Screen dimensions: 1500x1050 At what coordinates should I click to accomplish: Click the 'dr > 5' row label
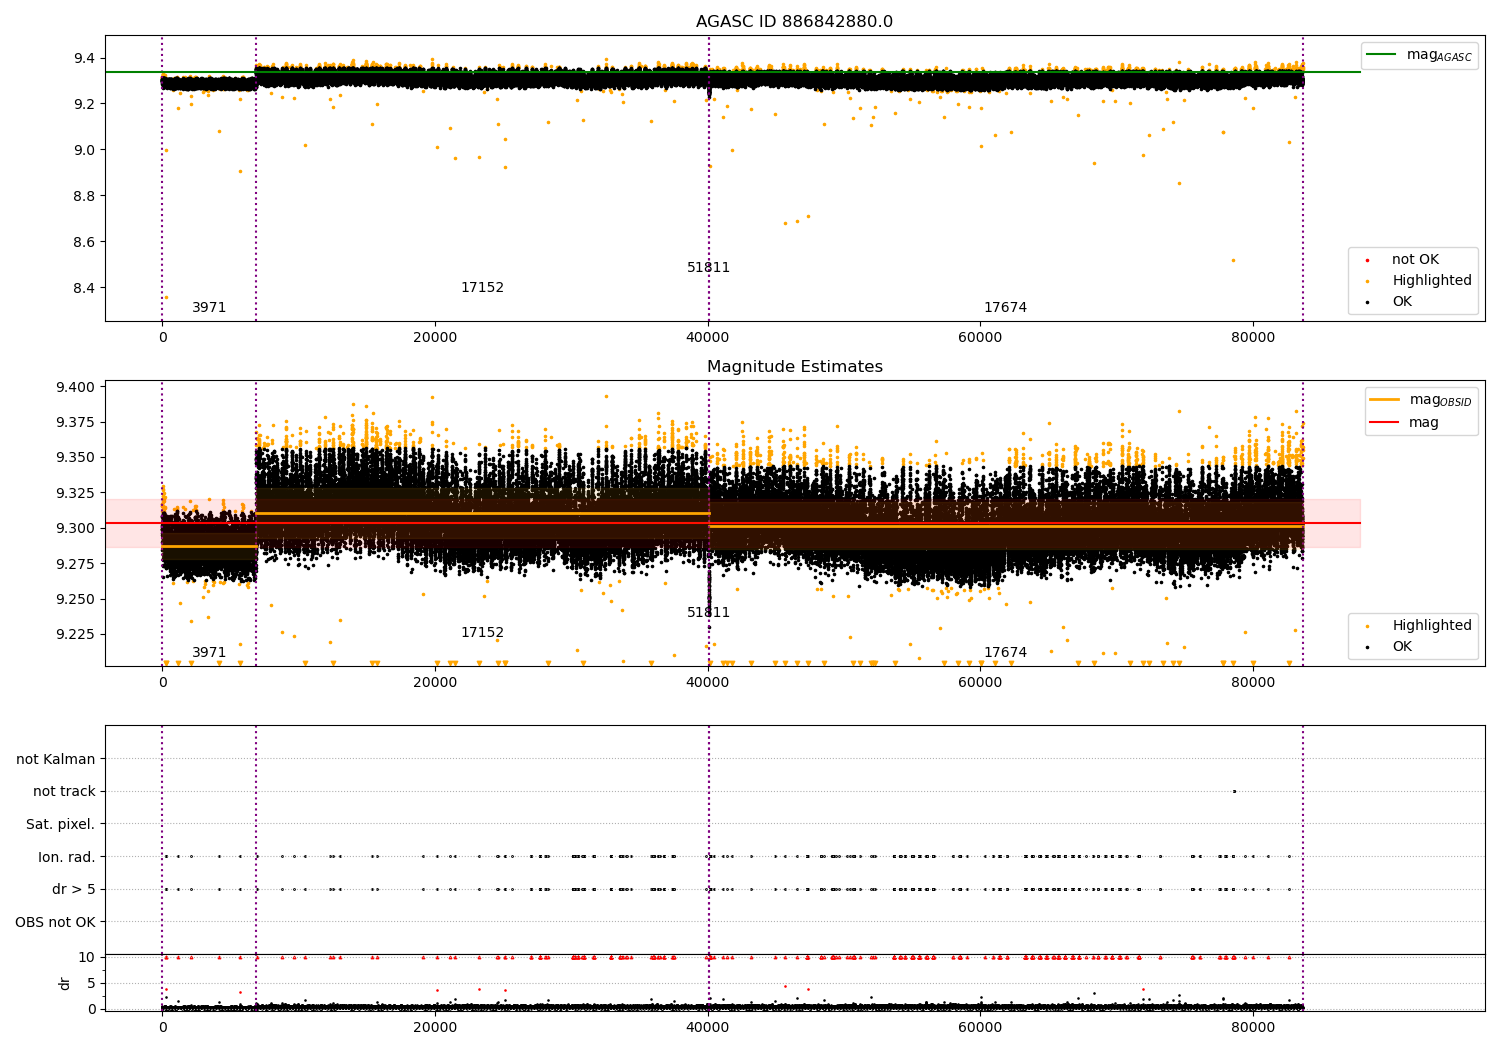tap(74, 890)
